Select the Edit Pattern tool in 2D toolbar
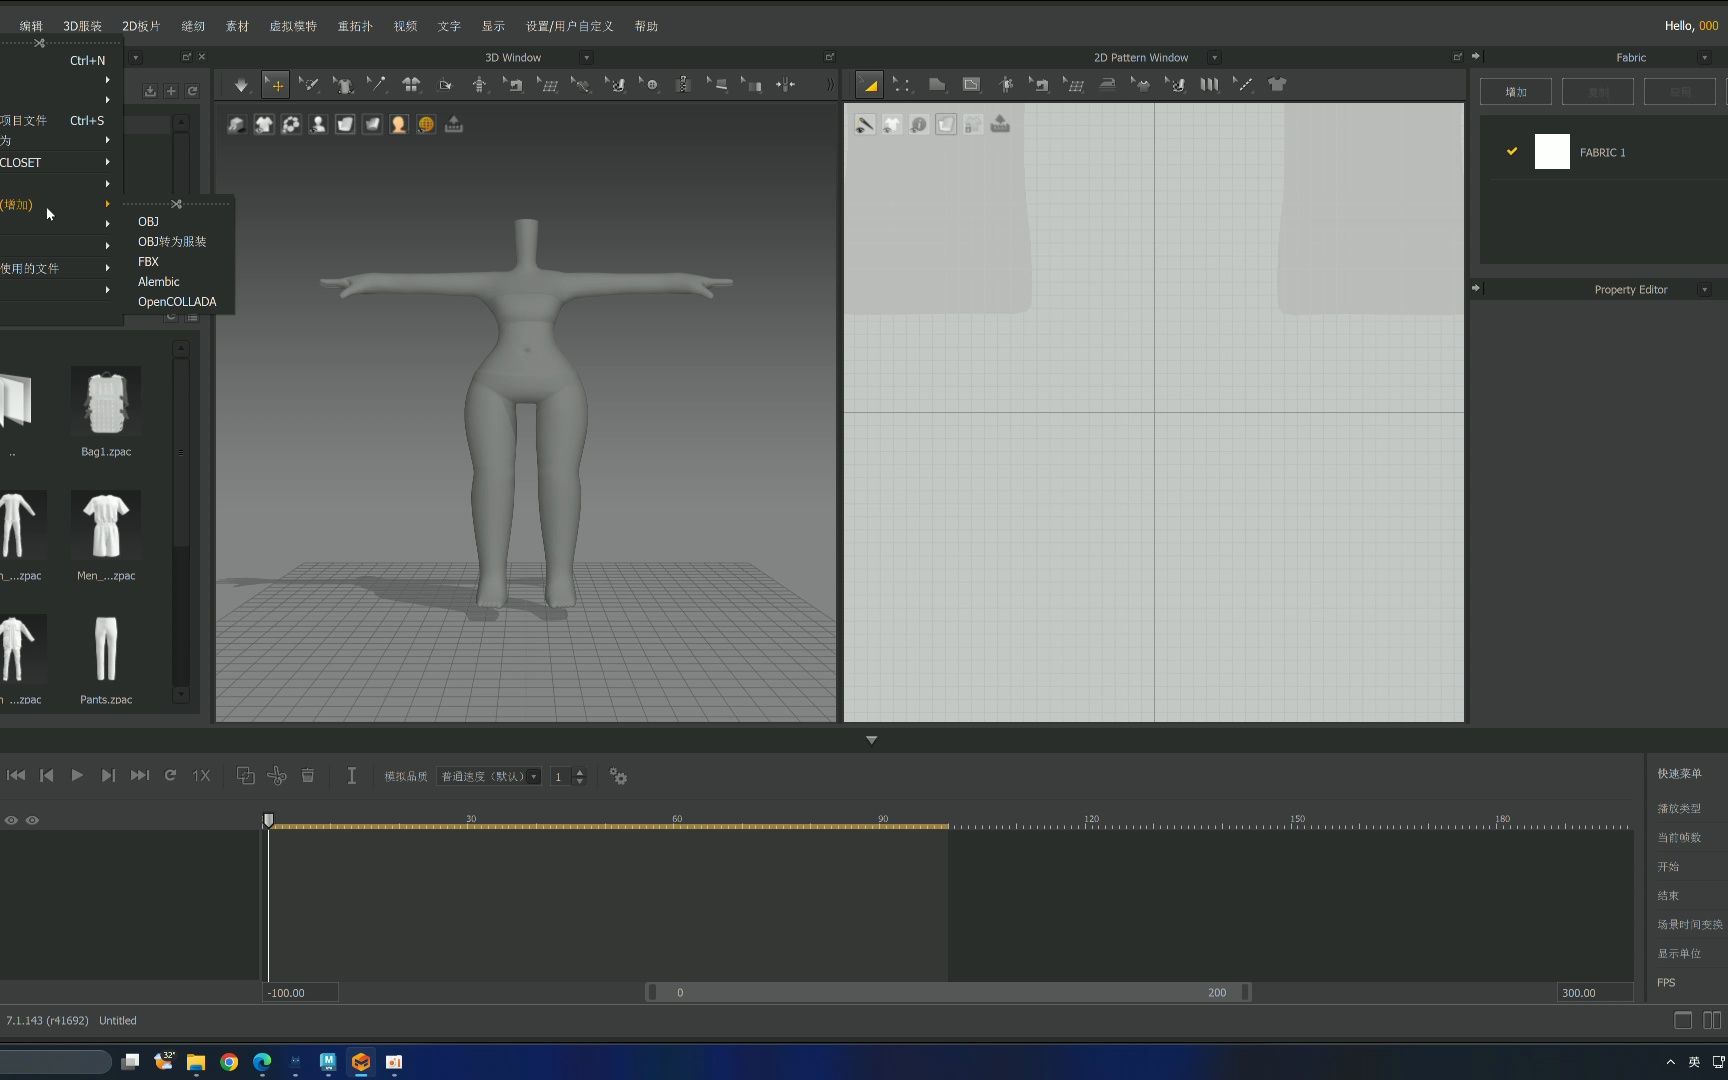Screen dimensions: 1728x1080 pyautogui.click(x=869, y=85)
